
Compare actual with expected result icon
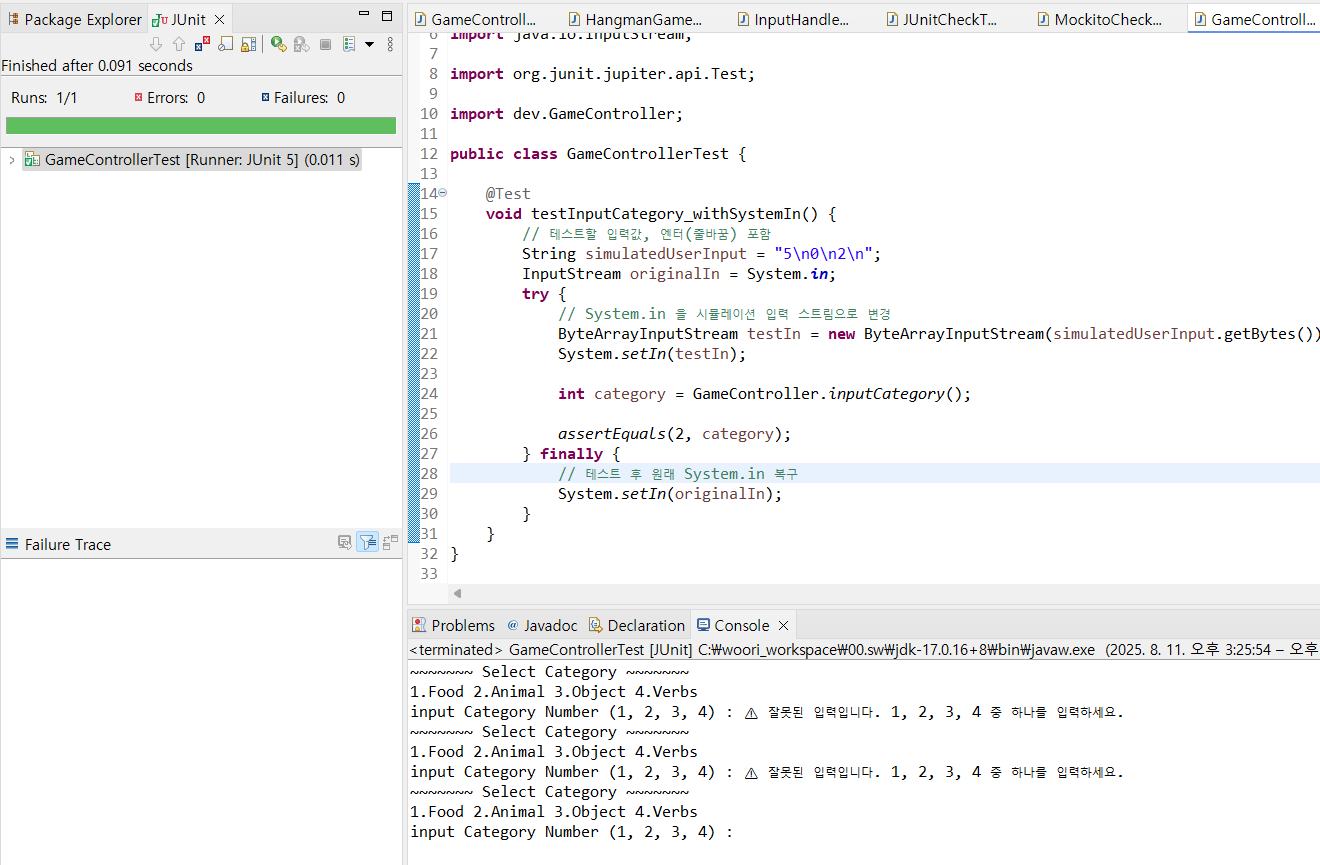[x=390, y=542]
